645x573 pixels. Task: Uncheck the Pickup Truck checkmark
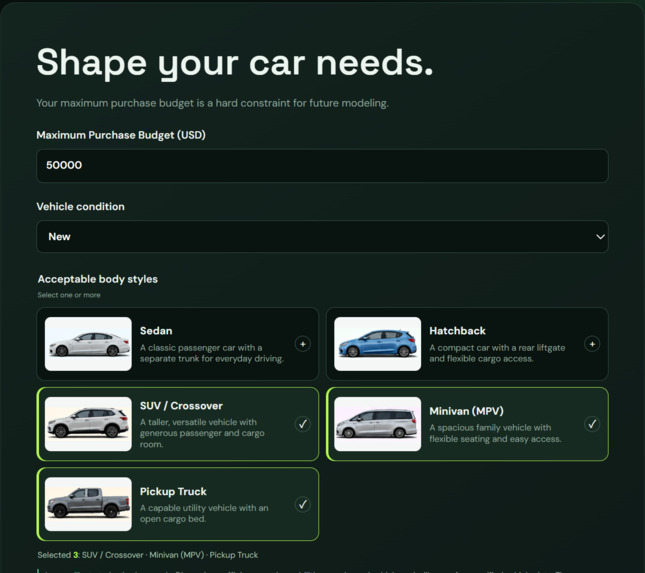tap(303, 504)
